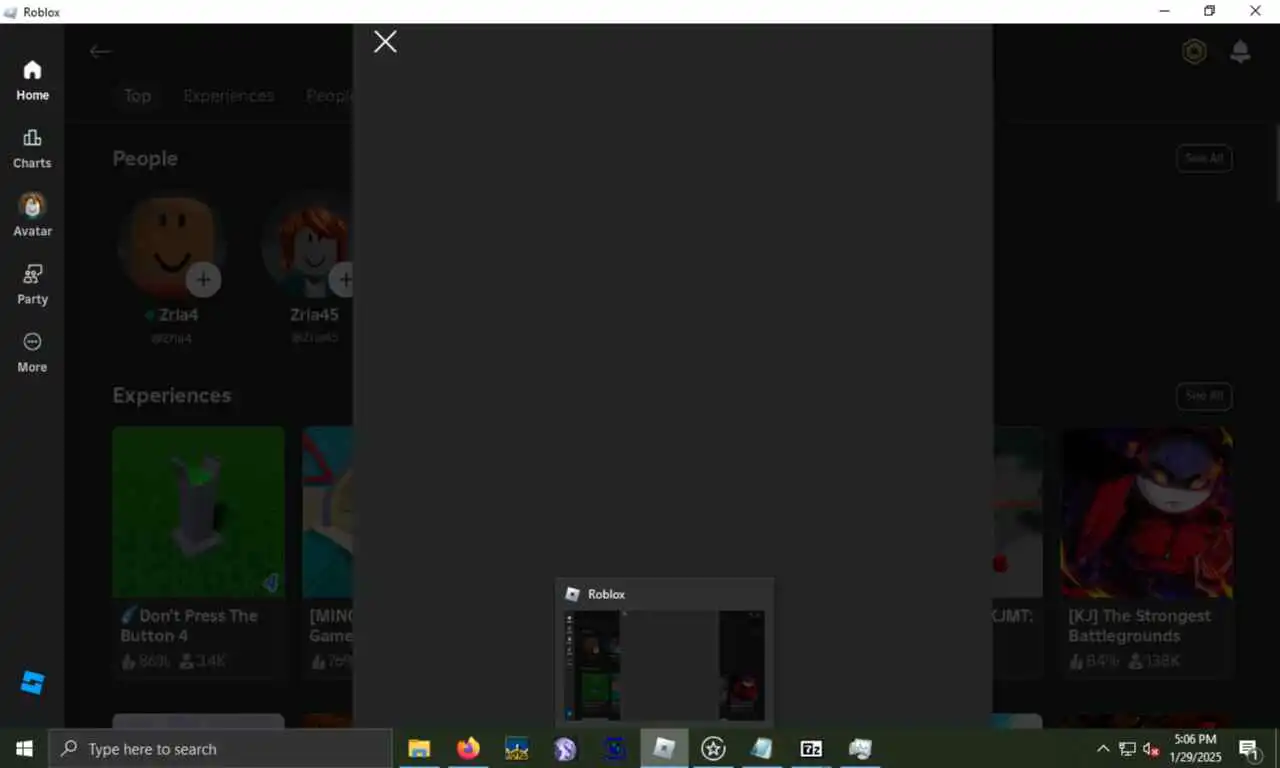The image size is (1280, 768).
Task: Go back using the left arrow
Action: click(100, 51)
